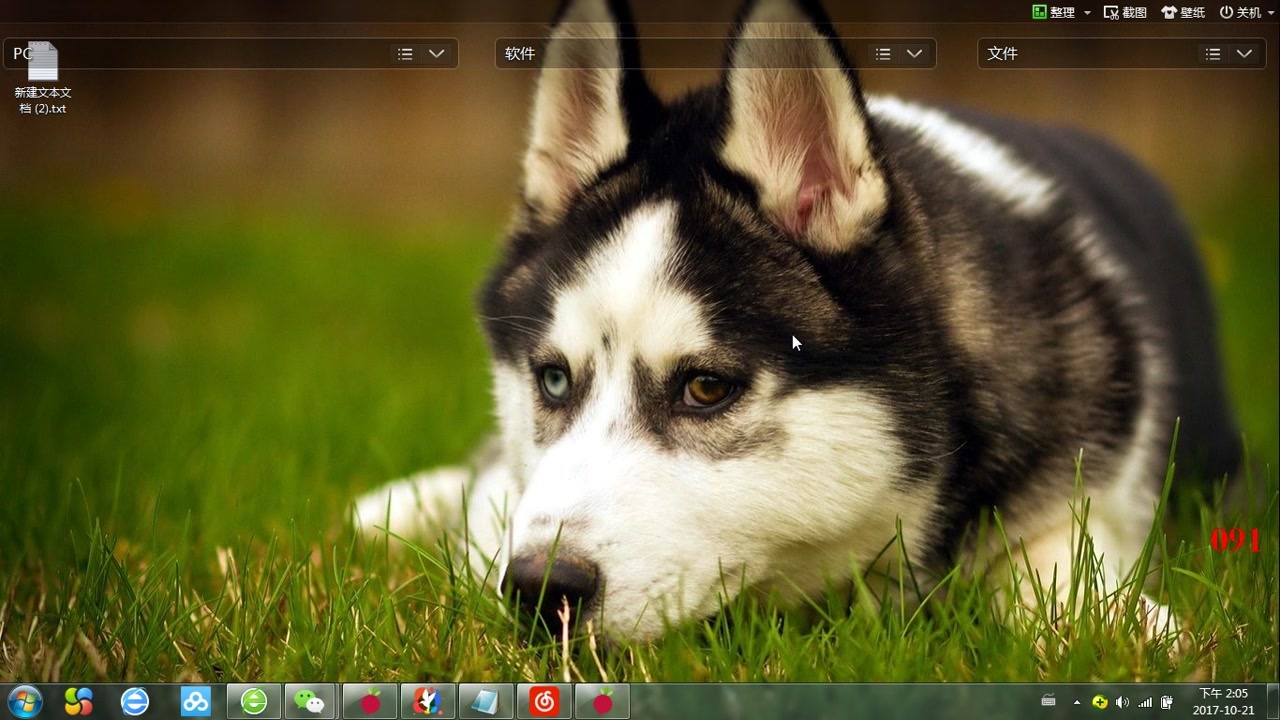
Task: Open first red radish app in taskbar
Action: [x=370, y=701]
